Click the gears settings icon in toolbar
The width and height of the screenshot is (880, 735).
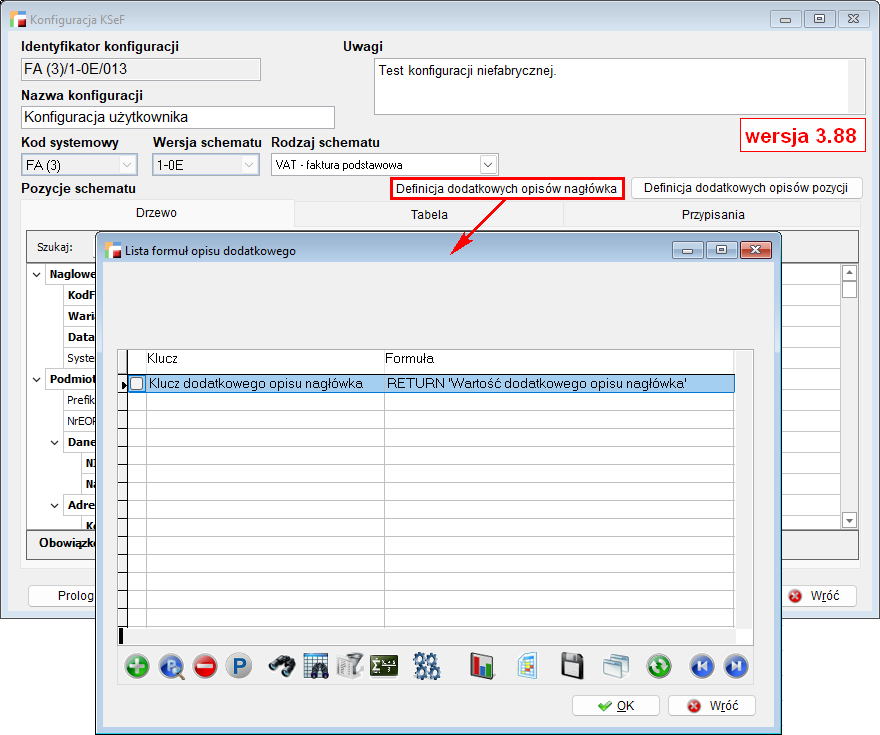pyautogui.click(x=427, y=667)
